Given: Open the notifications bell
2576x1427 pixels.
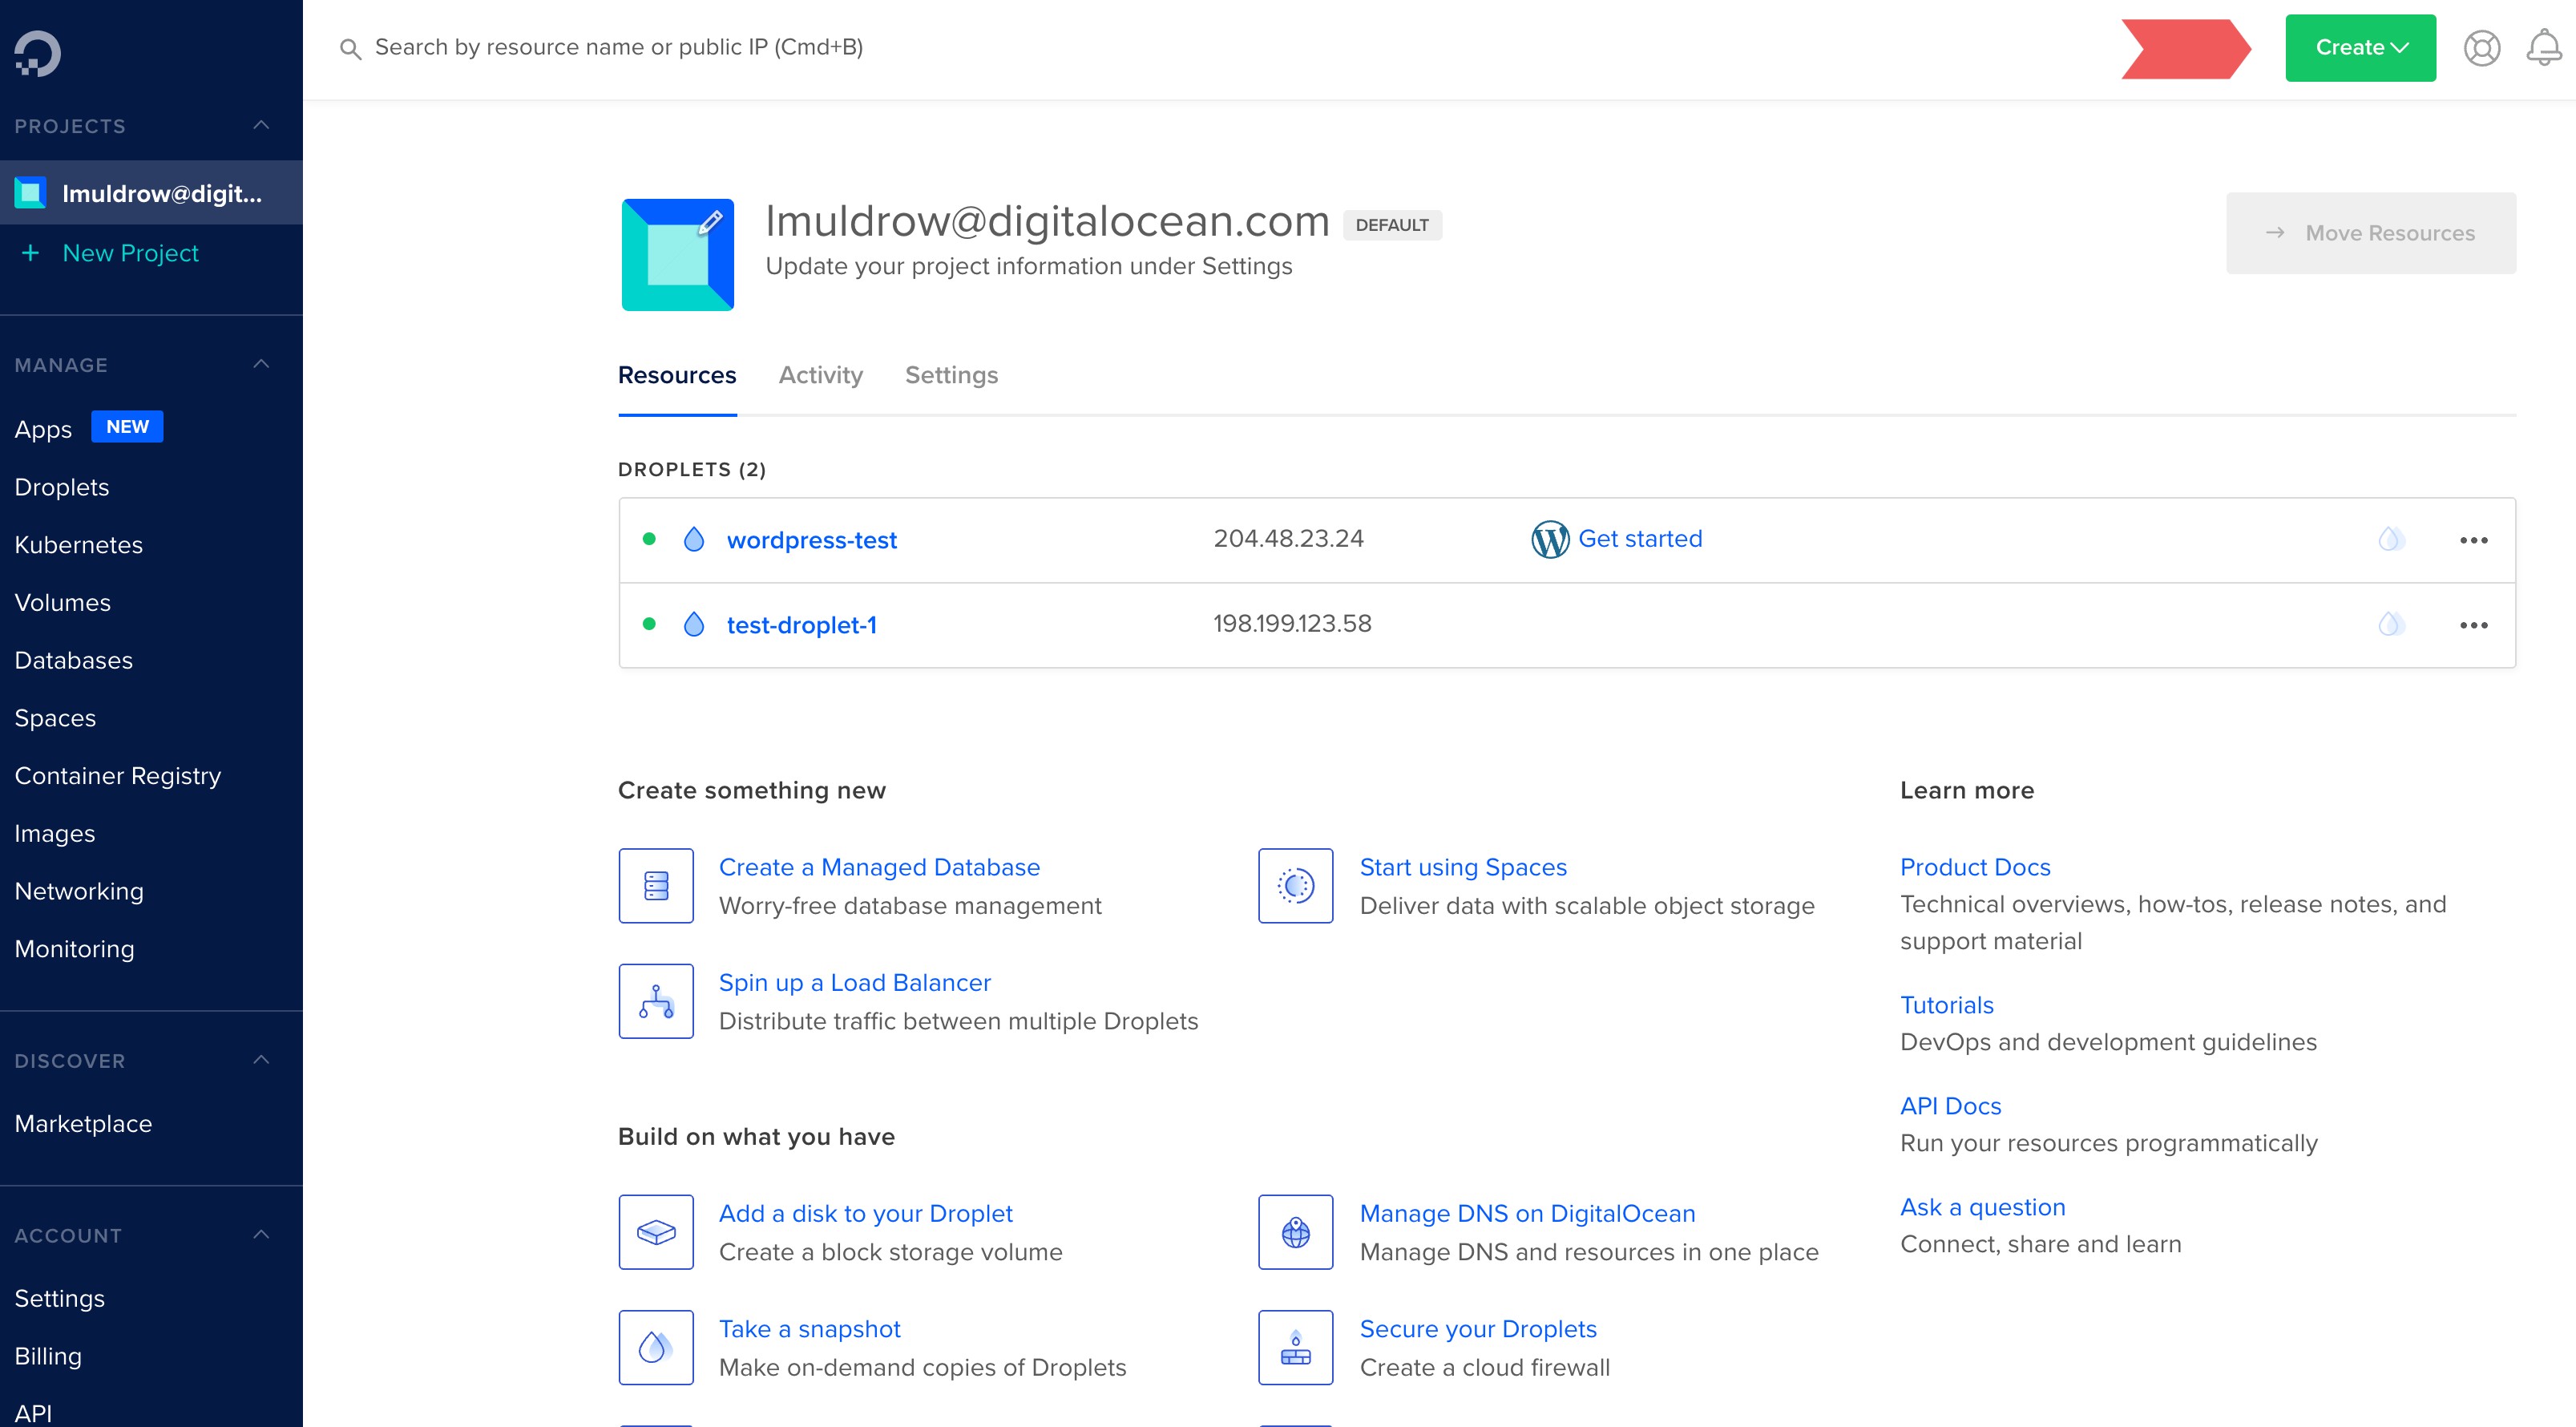Looking at the screenshot, I should [x=2543, y=48].
